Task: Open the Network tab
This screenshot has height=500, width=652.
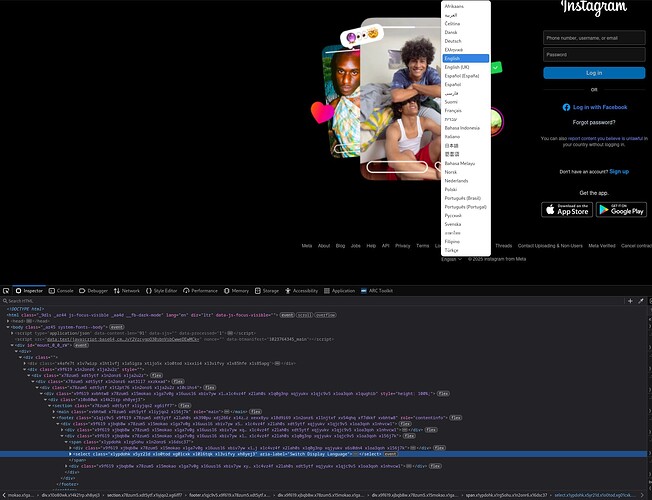Action: [127, 291]
